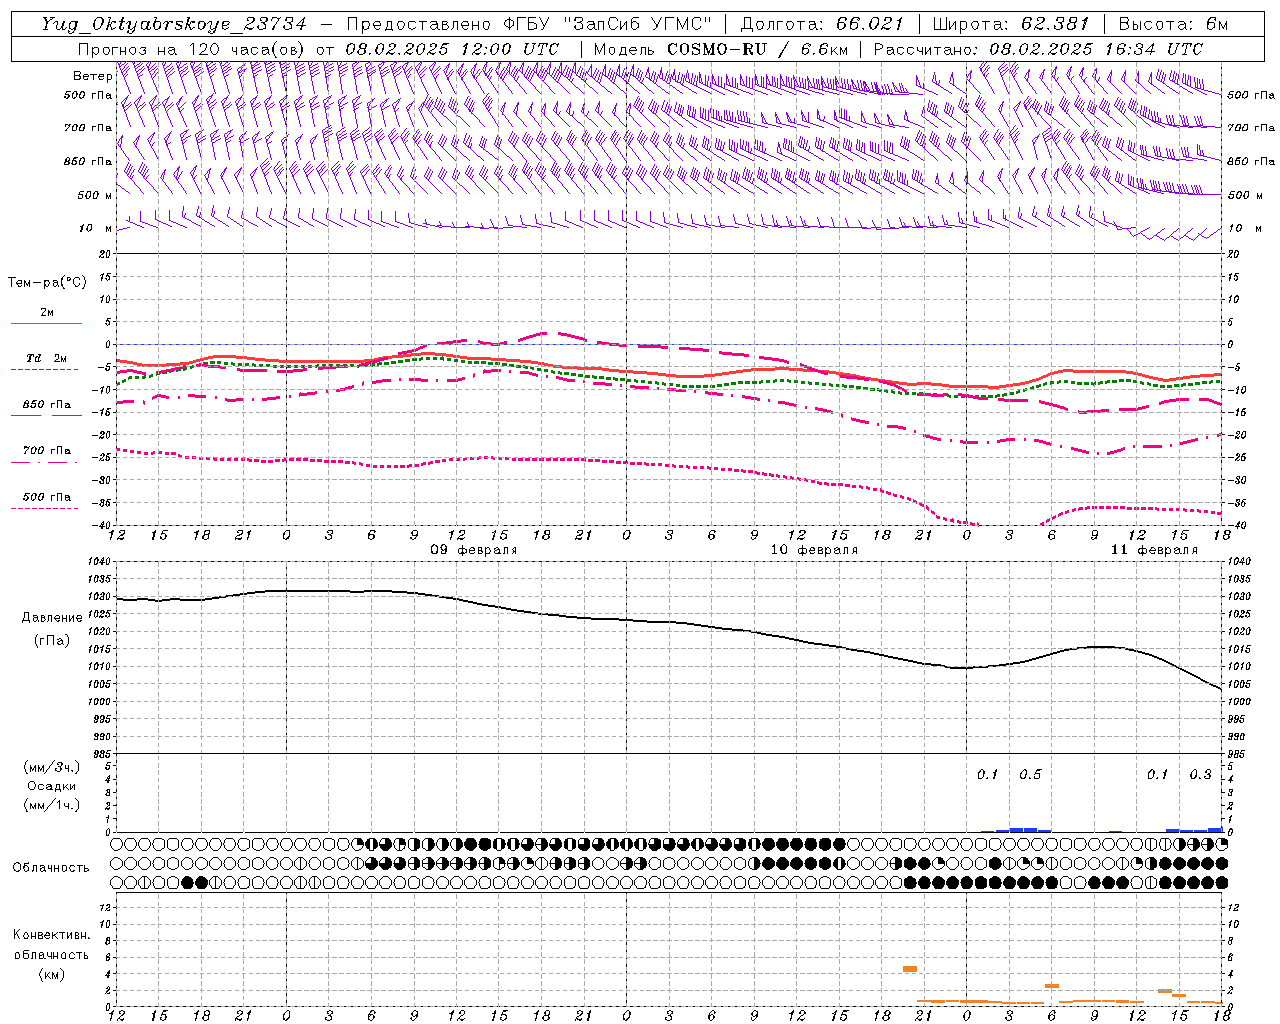Click the highest orange convective cloud bar
1280x1024 pixels.
pos(910,968)
